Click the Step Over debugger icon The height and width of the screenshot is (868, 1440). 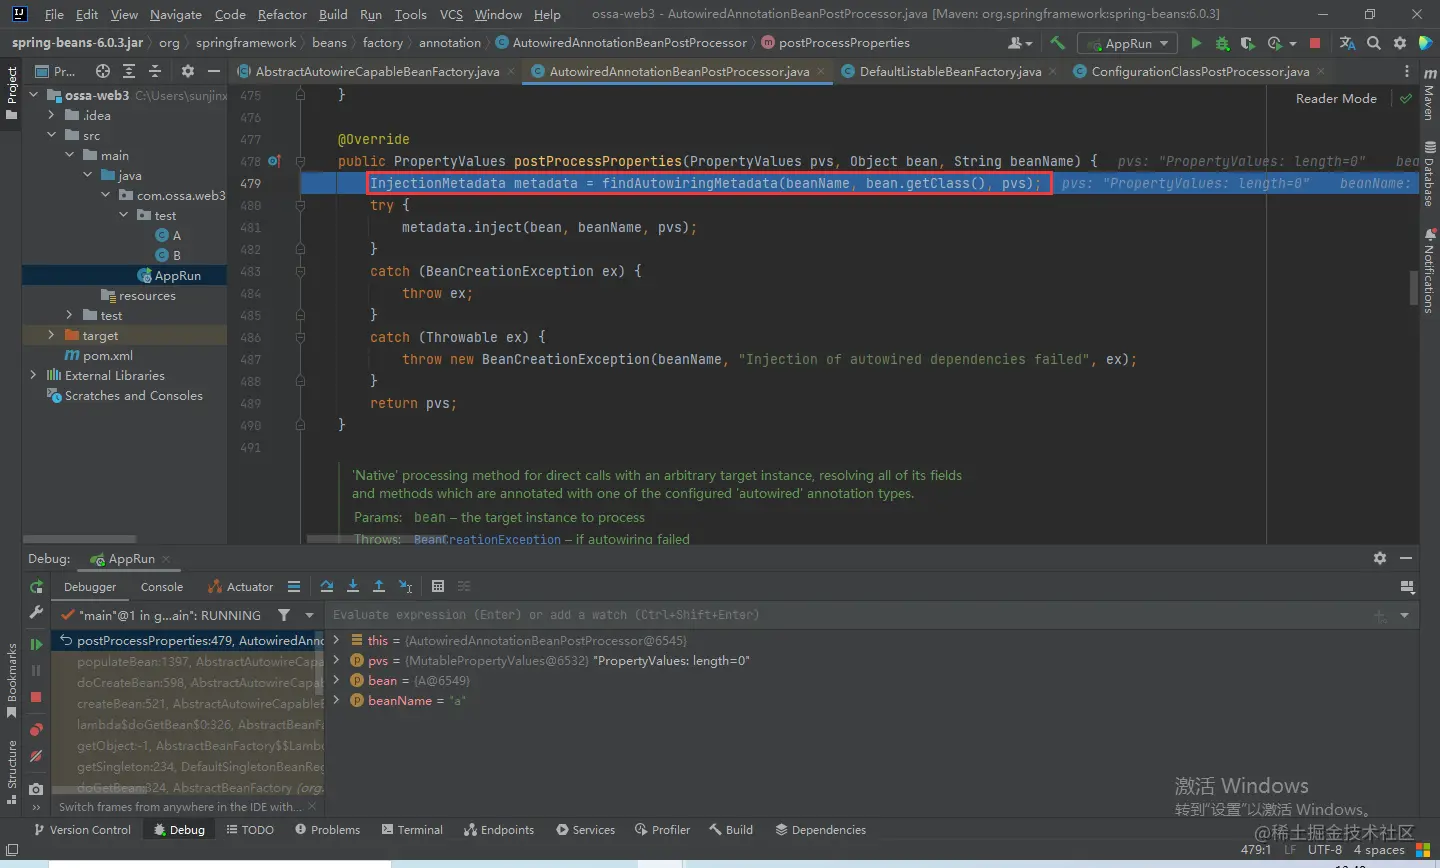tap(327, 586)
